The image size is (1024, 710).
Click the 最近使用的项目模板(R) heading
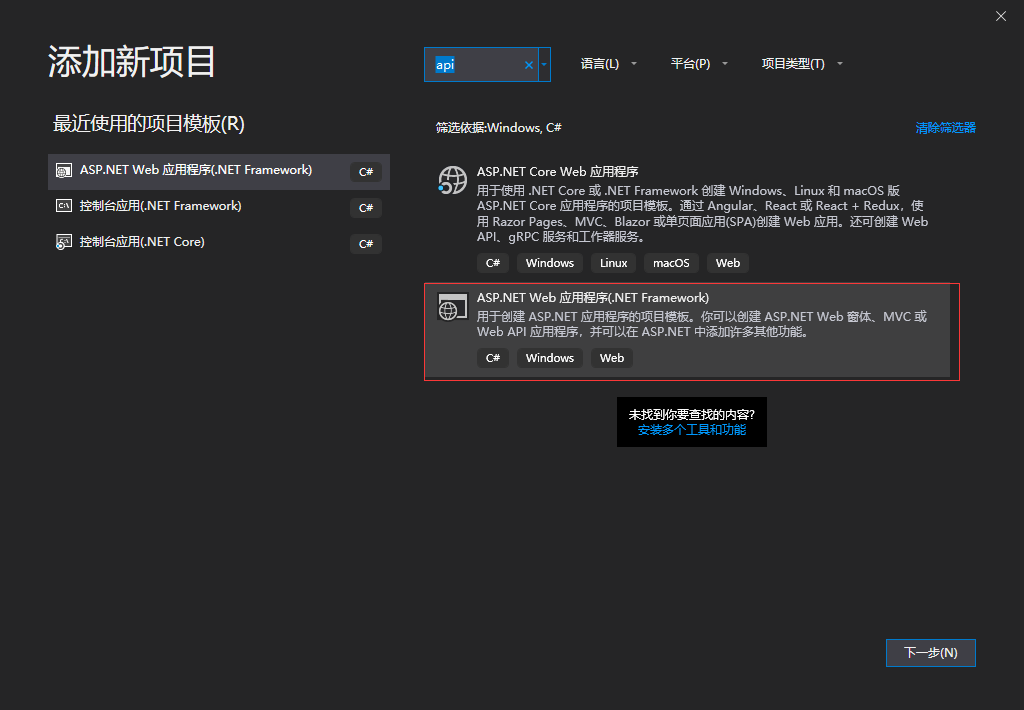click(x=148, y=124)
